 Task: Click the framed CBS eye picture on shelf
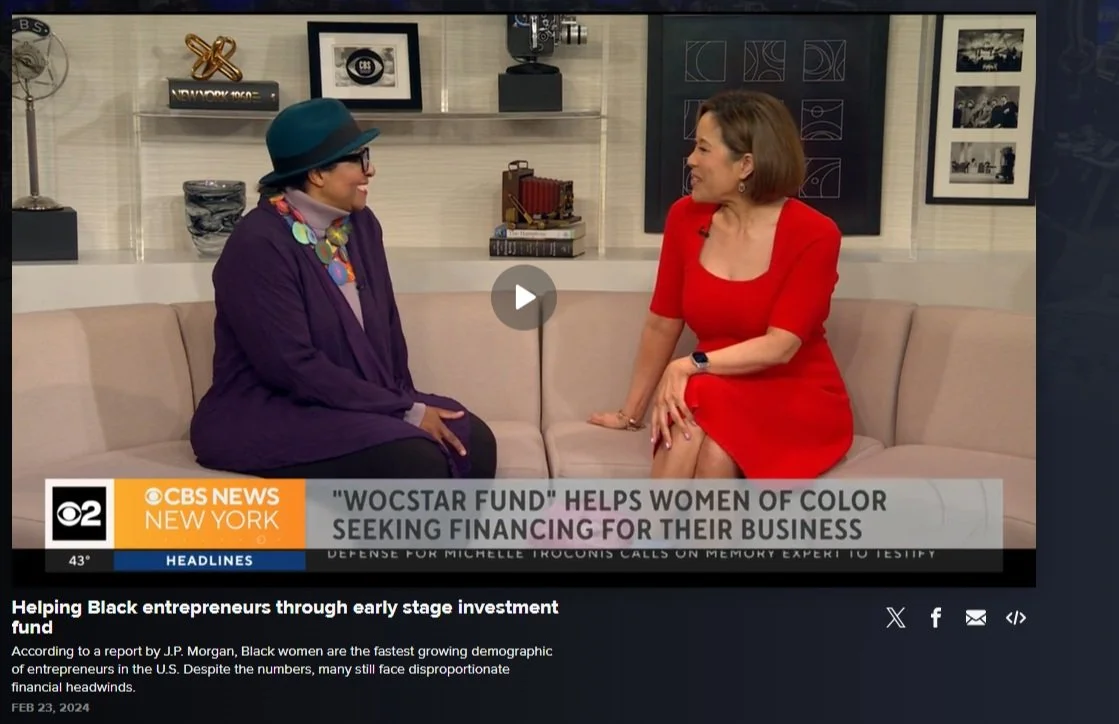[x=364, y=66]
